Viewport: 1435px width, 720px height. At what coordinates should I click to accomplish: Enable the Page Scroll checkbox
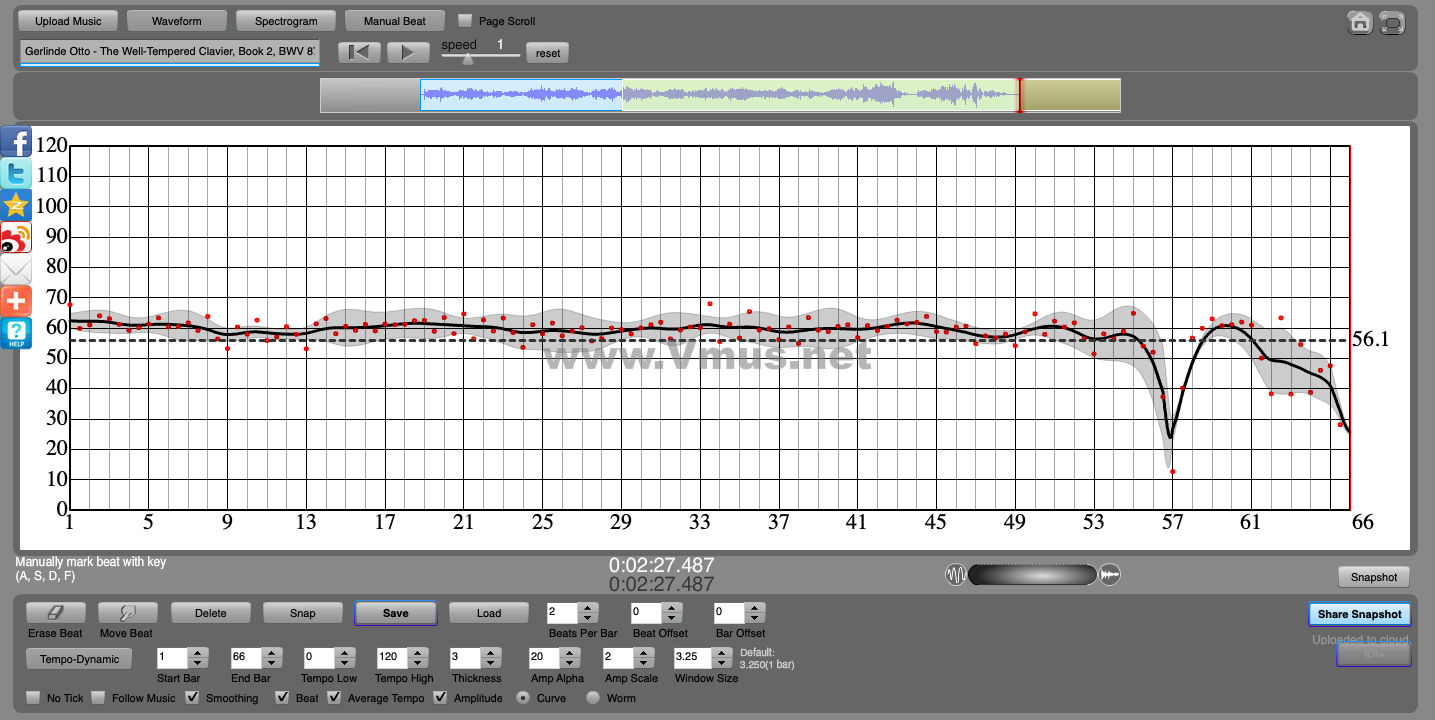(x=465, y=20)
